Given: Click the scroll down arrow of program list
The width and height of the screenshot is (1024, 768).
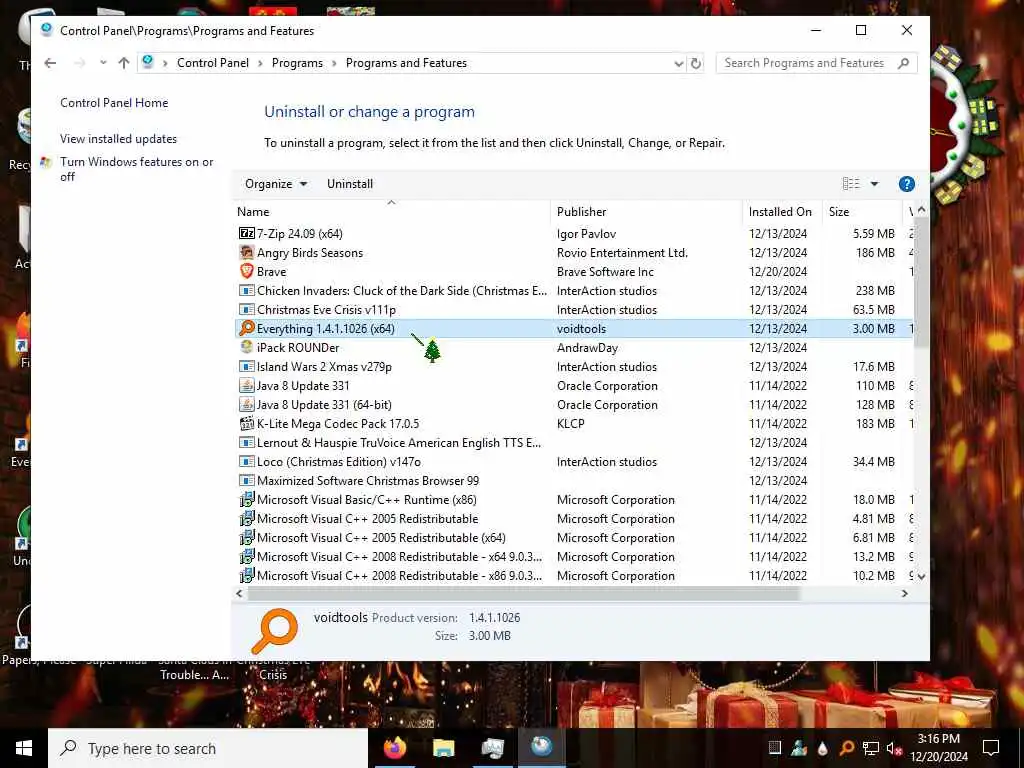Looking at the screenshot, I should coord(921,577).
